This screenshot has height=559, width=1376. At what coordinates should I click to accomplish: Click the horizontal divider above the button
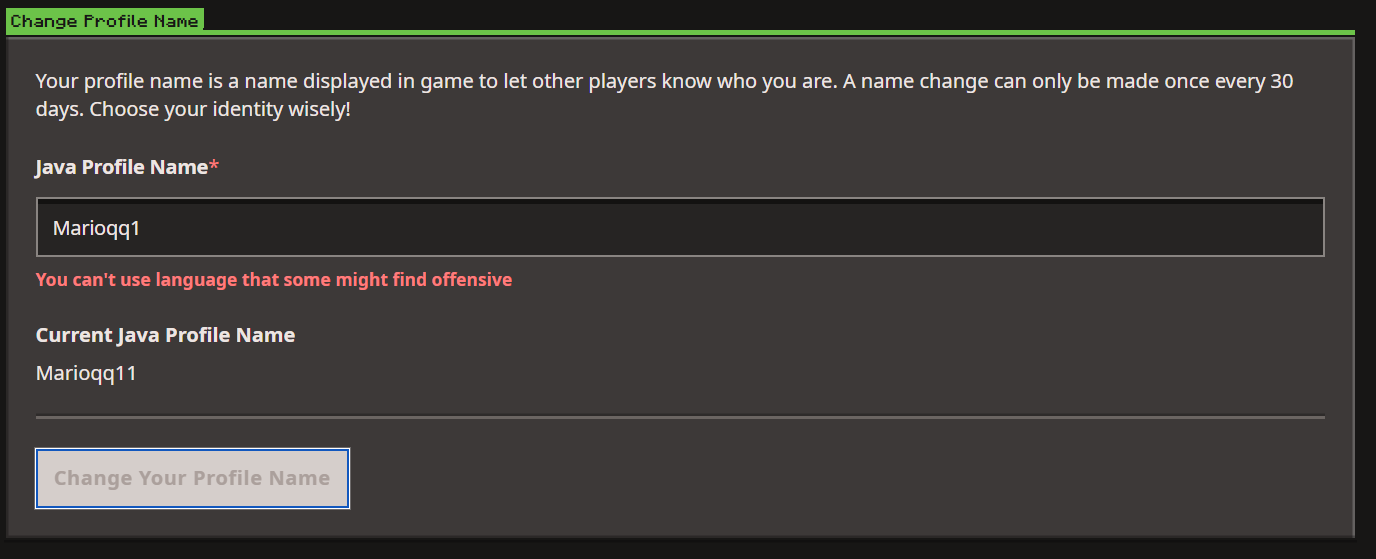coord(680,416)
